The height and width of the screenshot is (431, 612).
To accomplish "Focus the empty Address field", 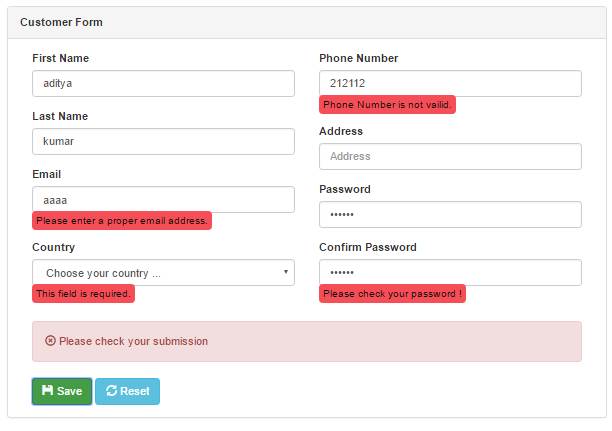I will click(x=450, y=156).
